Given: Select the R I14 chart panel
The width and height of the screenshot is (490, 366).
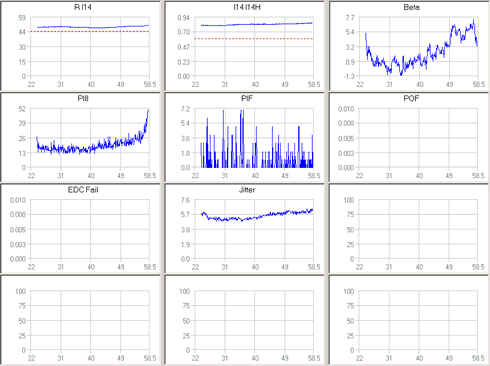Looking at the screenshot, I should [x=80, y=46].
